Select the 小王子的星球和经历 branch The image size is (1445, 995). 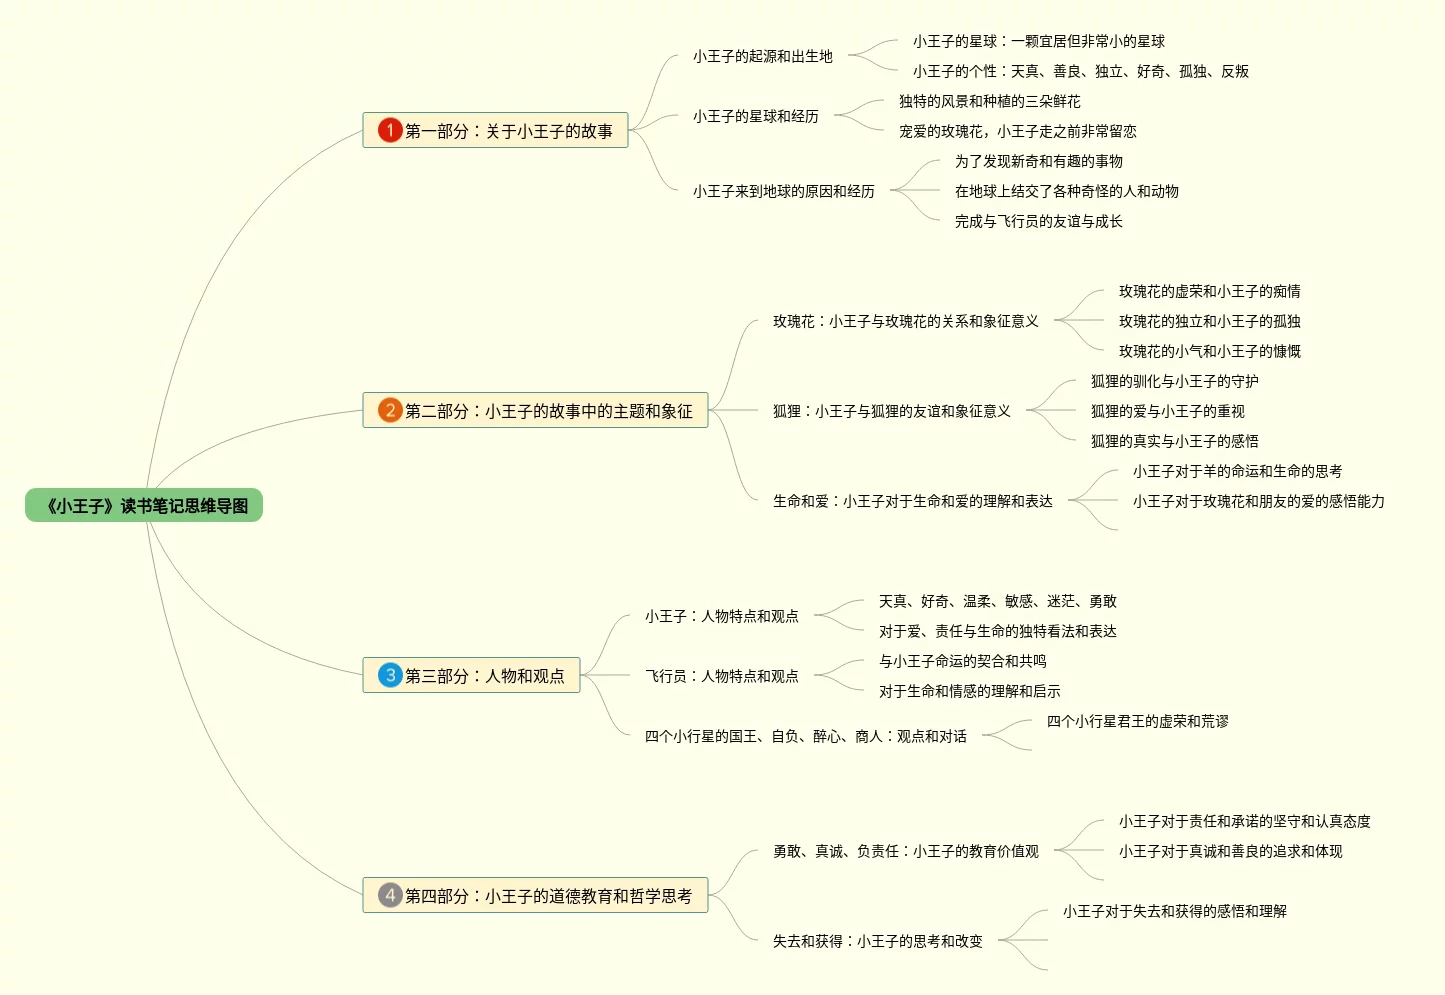point(756,117)
